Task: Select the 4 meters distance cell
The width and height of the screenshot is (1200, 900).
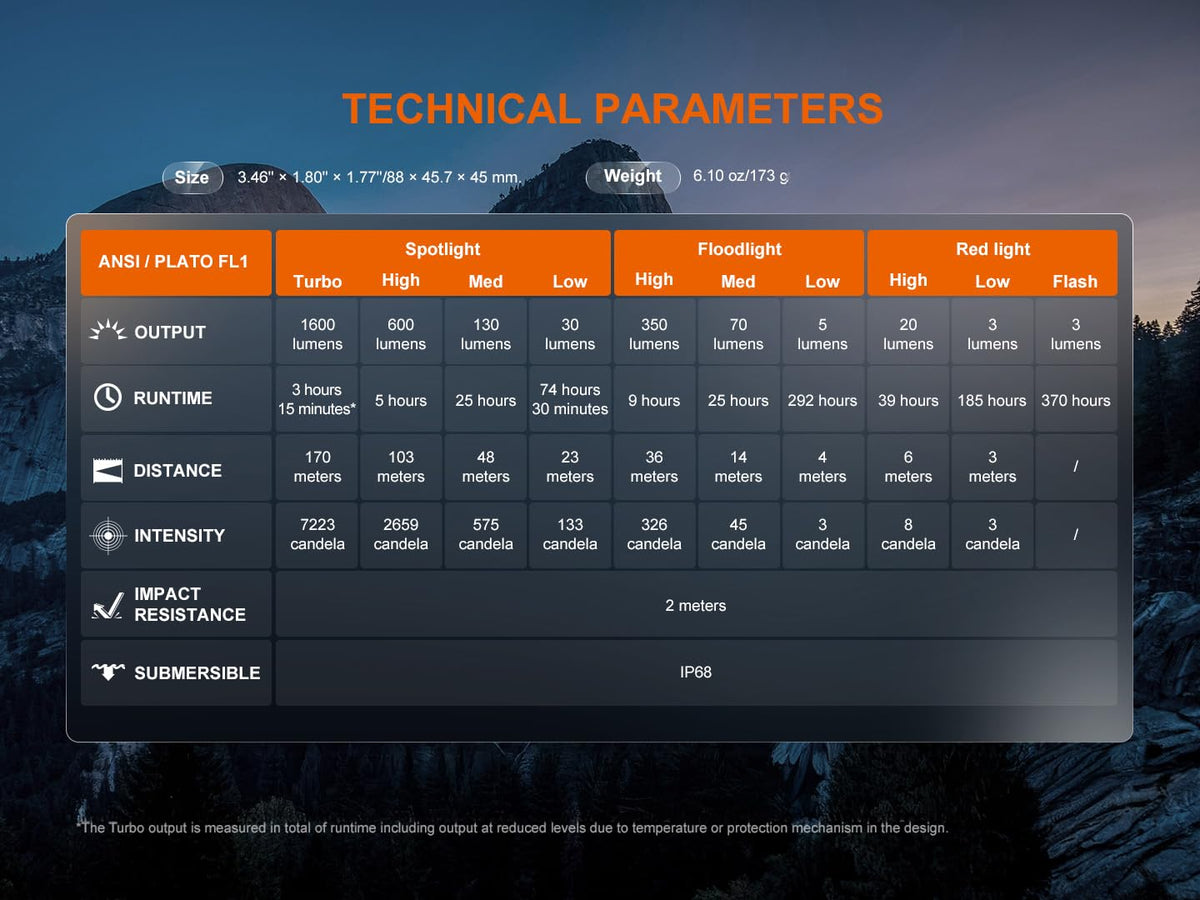Action: point(822,467)
